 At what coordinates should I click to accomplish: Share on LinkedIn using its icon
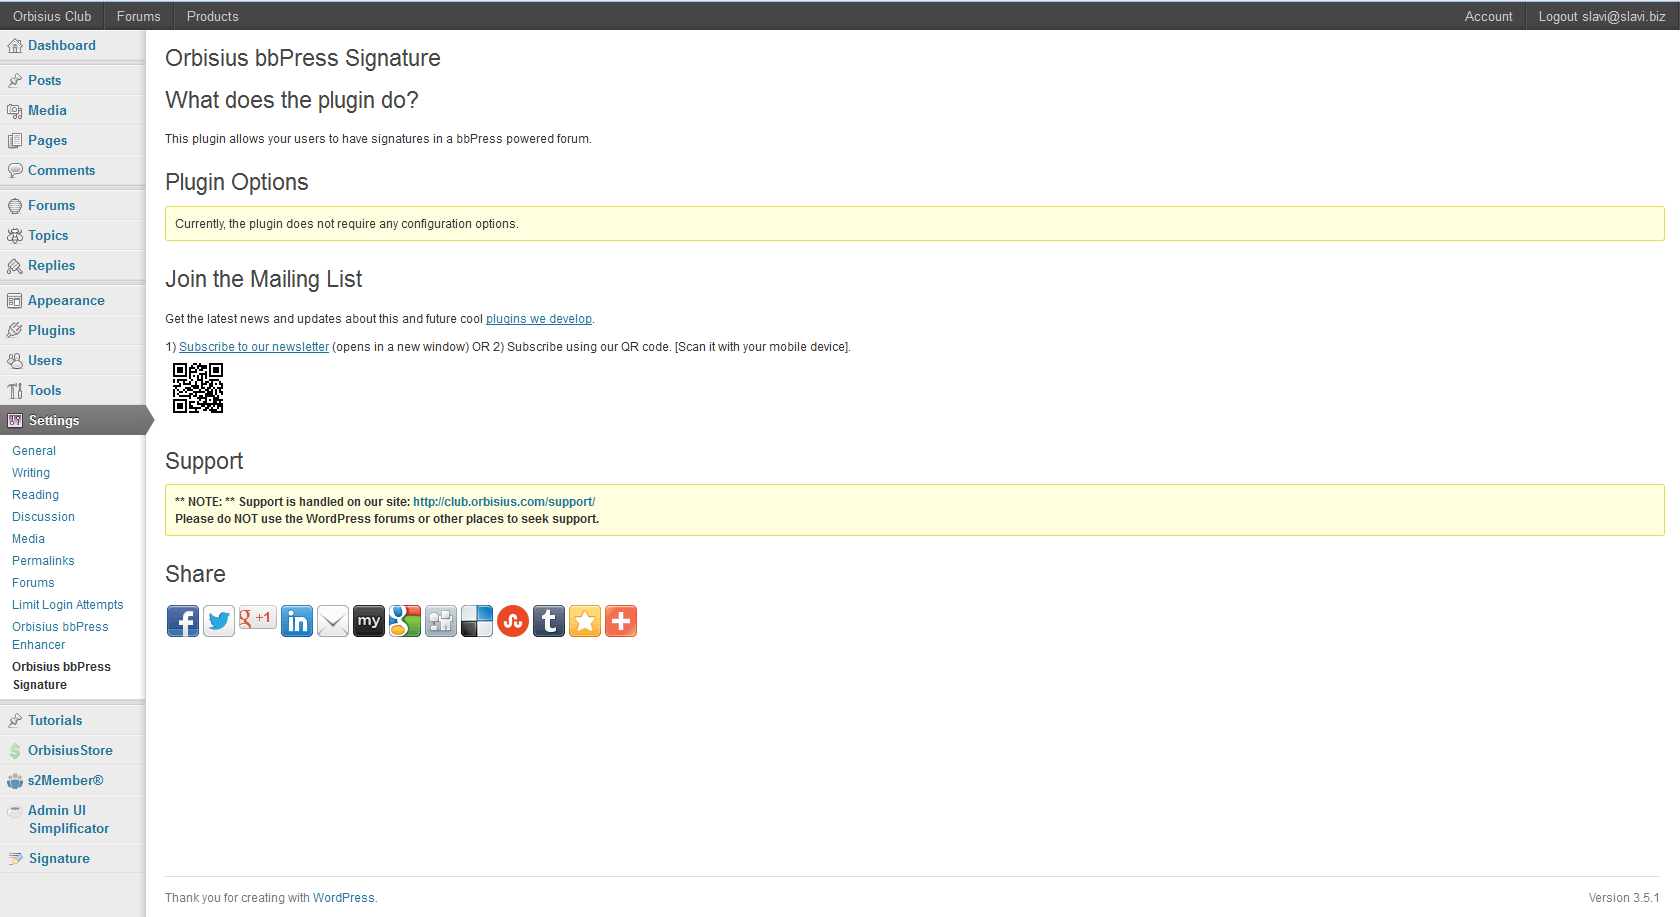[x=297, y=621]
